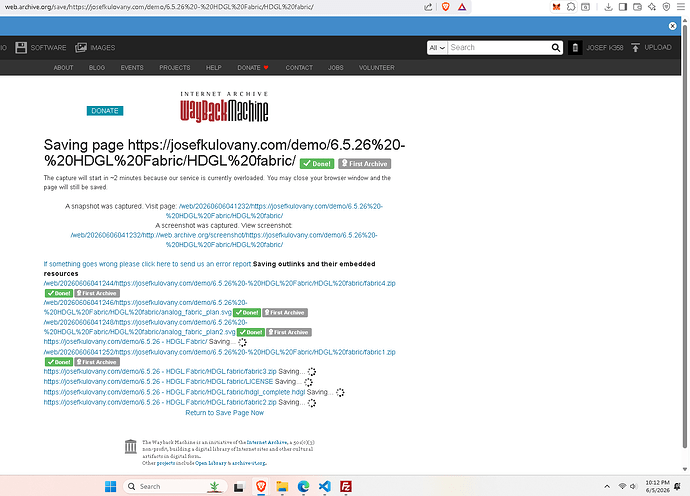
Task: Open File Explorer in the taskbar
Action: click(x=282, y=486)
